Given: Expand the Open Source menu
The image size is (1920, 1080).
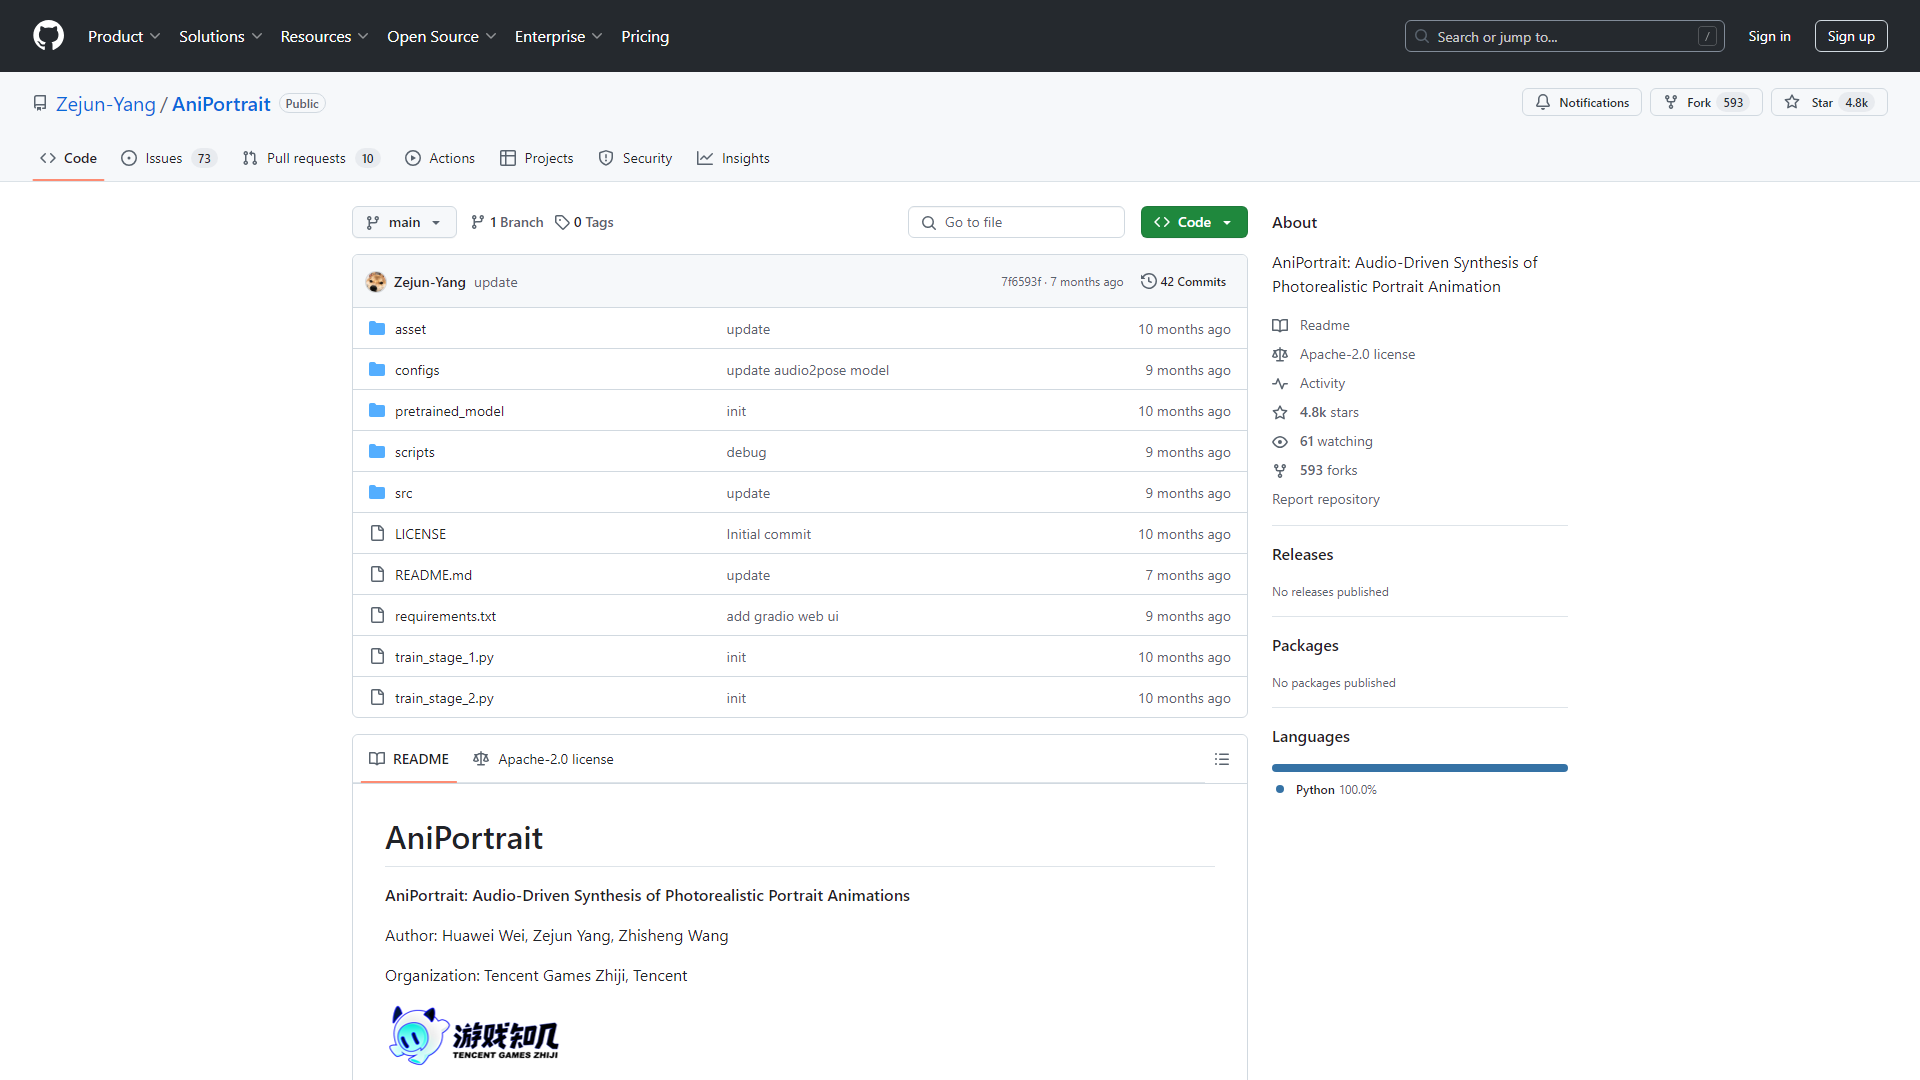Looking at the screenshot, I should [x=442, y=36].
